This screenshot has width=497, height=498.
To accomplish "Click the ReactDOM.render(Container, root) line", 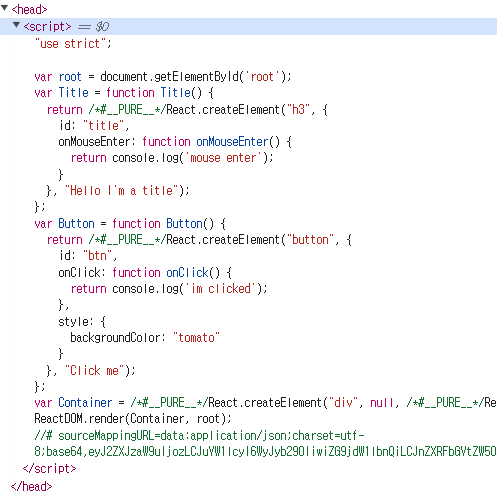I will click(x=133, y=419).
